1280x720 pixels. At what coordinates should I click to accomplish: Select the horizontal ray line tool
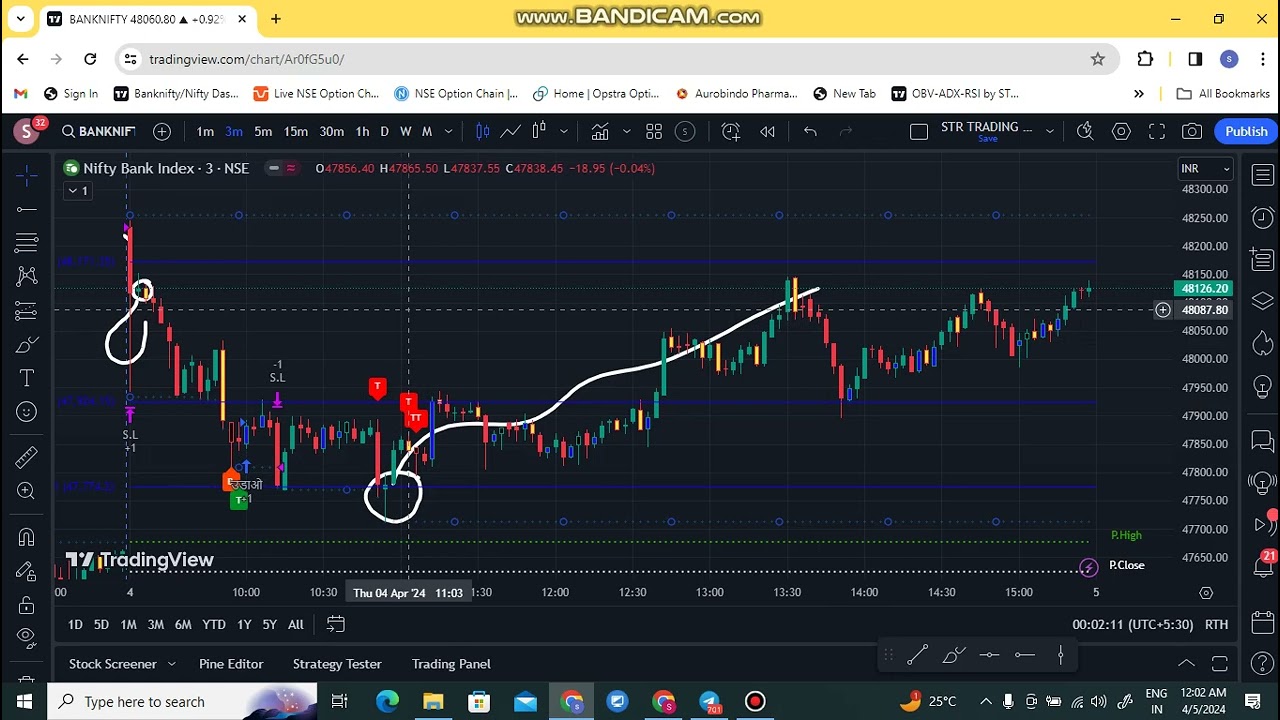tap(27, 209)
